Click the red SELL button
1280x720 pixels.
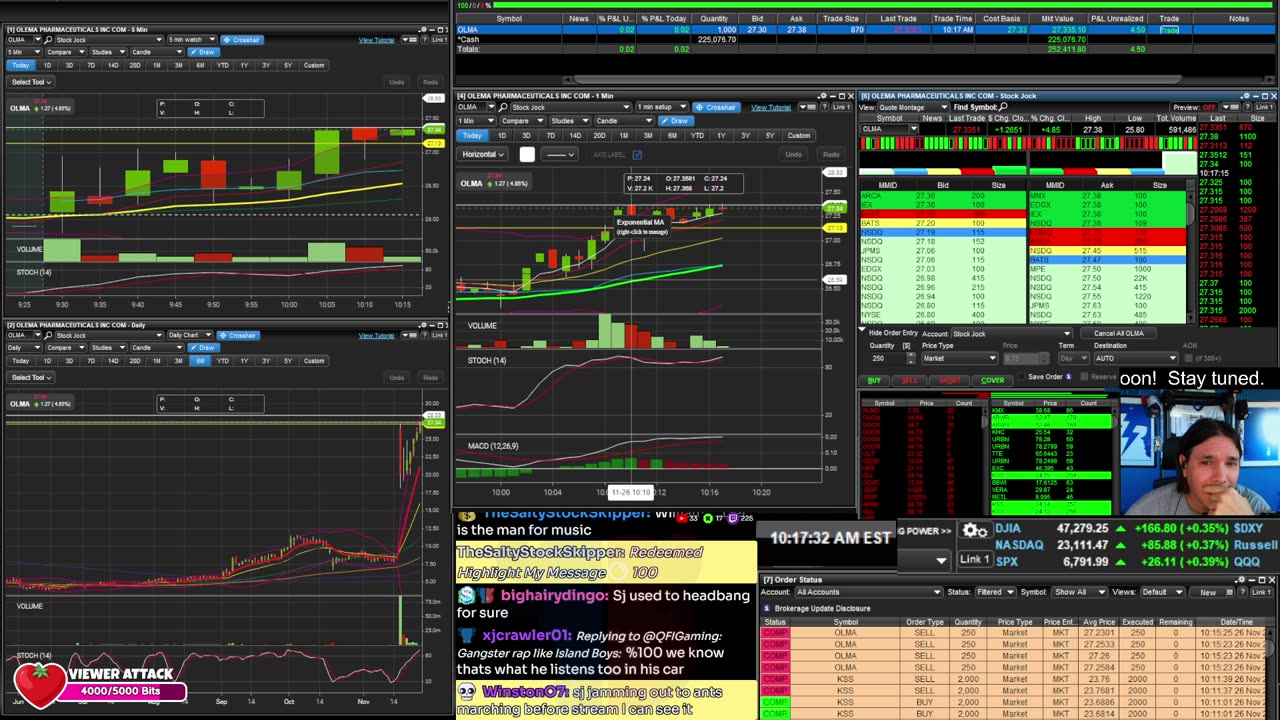(909, 381)
